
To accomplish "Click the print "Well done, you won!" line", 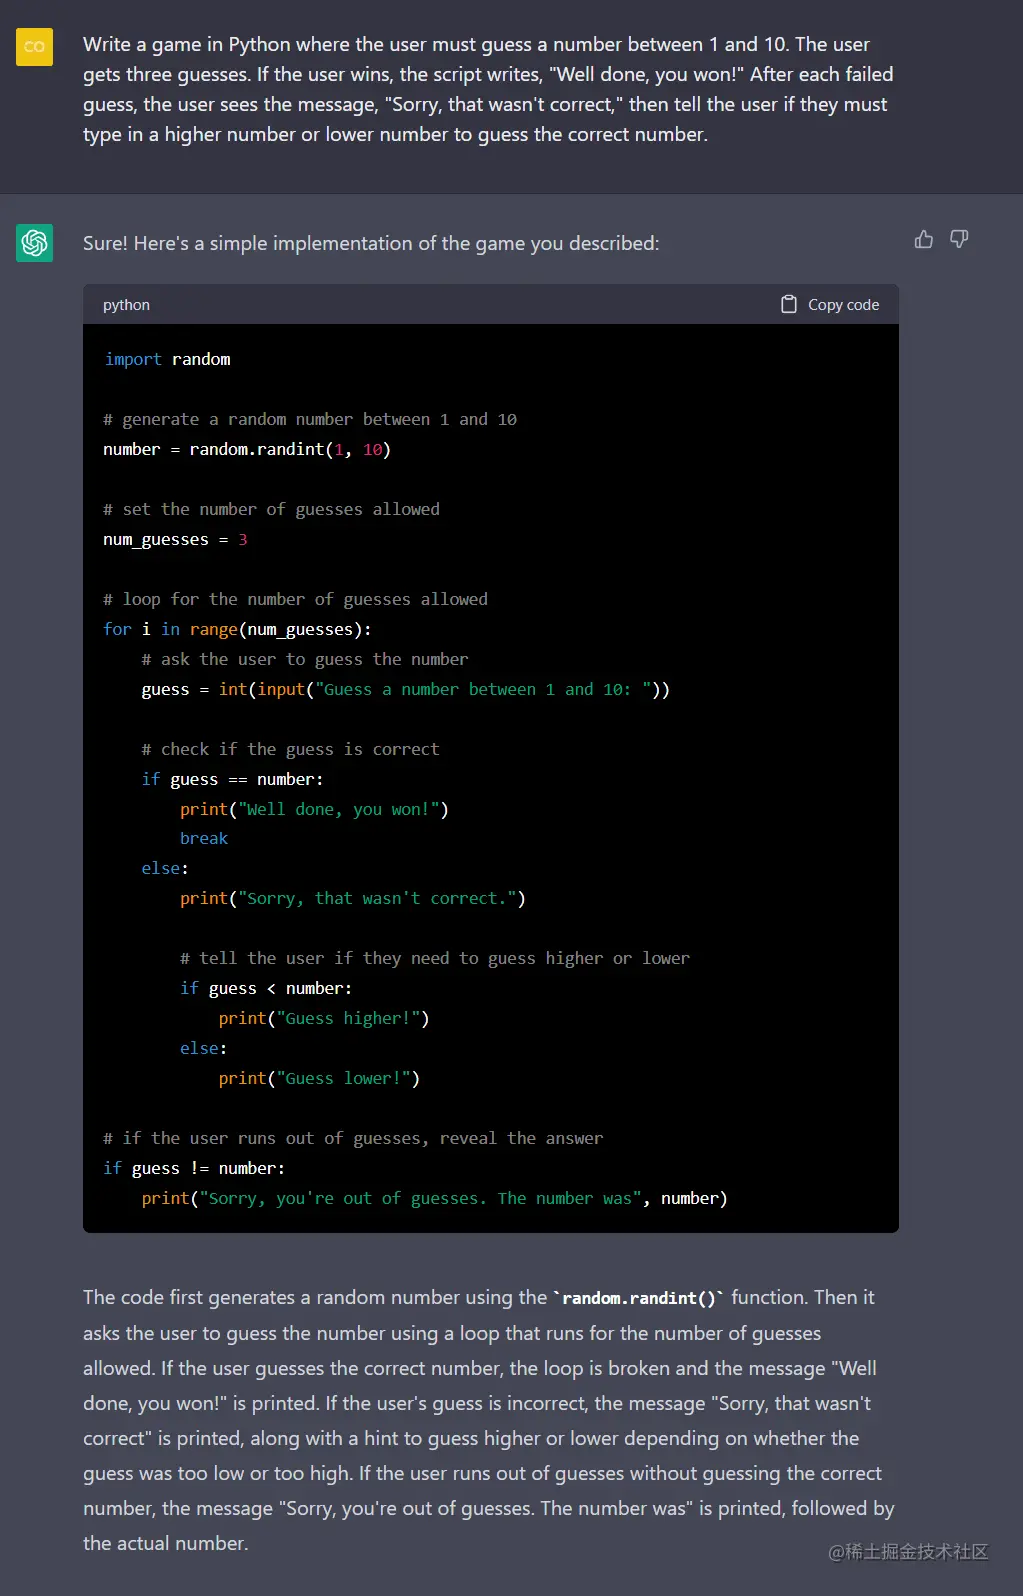I will (314, 809).
